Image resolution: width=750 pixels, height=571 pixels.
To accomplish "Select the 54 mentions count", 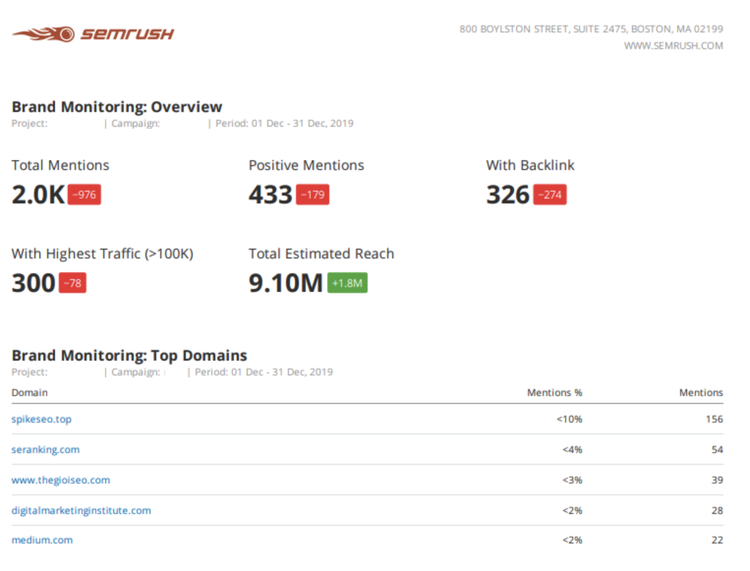I will (x=717, y=450).
